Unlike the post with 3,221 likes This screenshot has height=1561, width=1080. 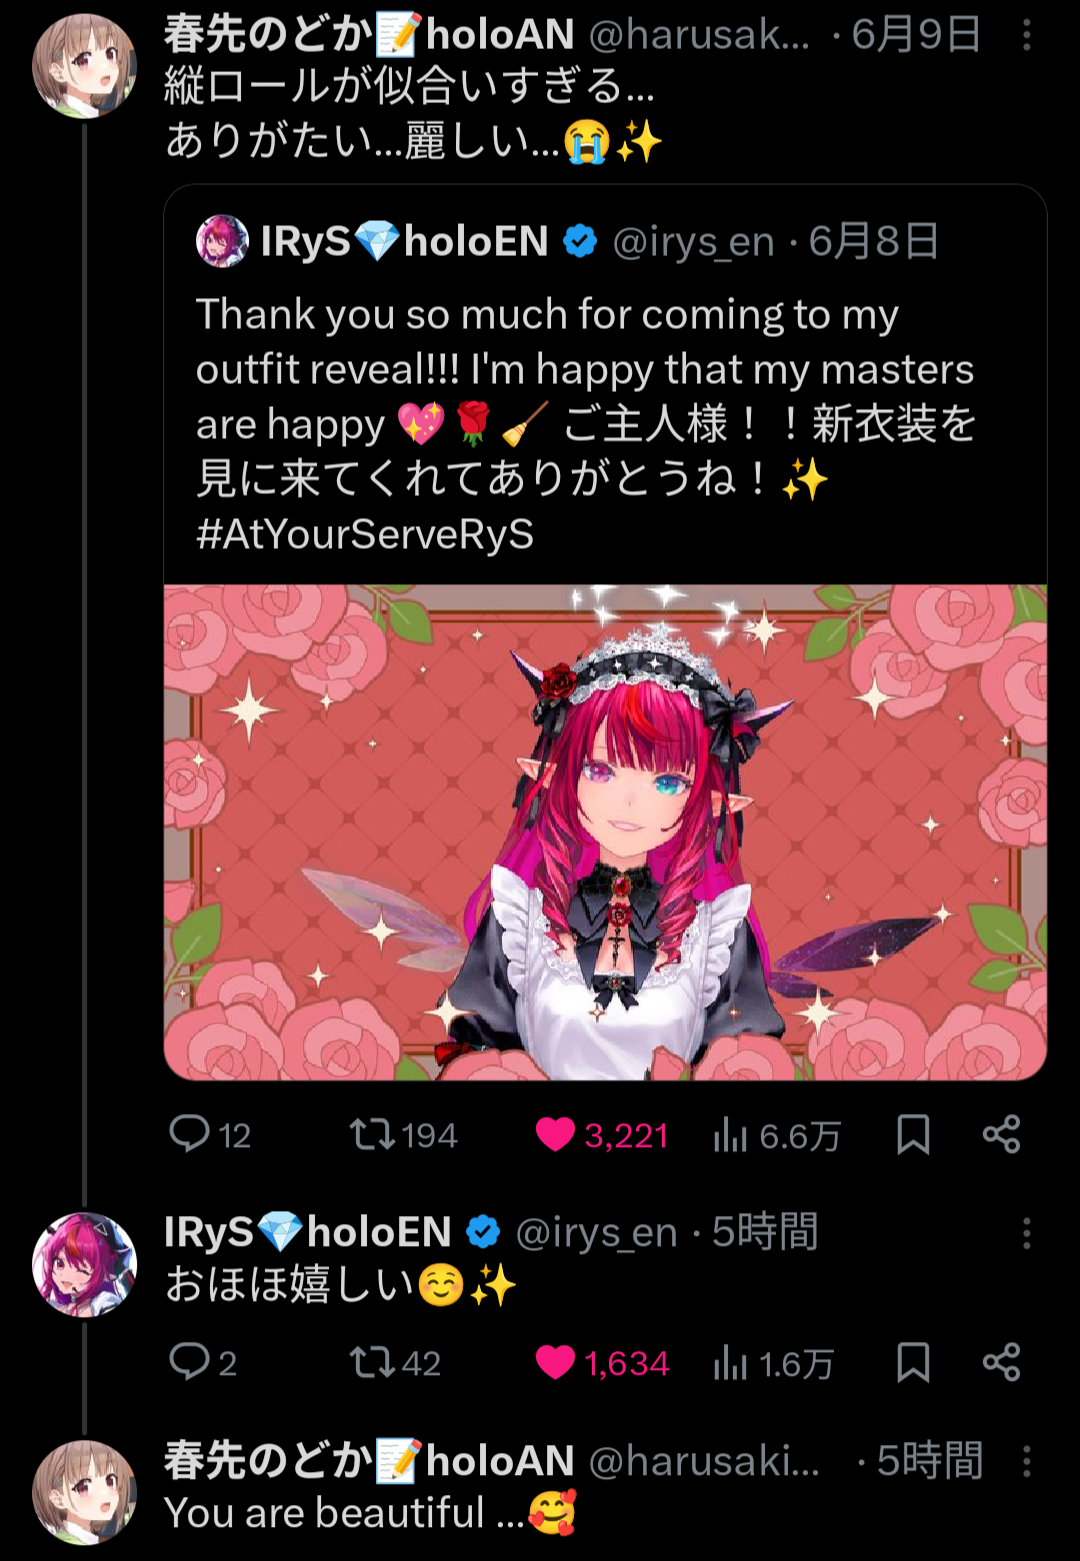(x=602, y=1135)
